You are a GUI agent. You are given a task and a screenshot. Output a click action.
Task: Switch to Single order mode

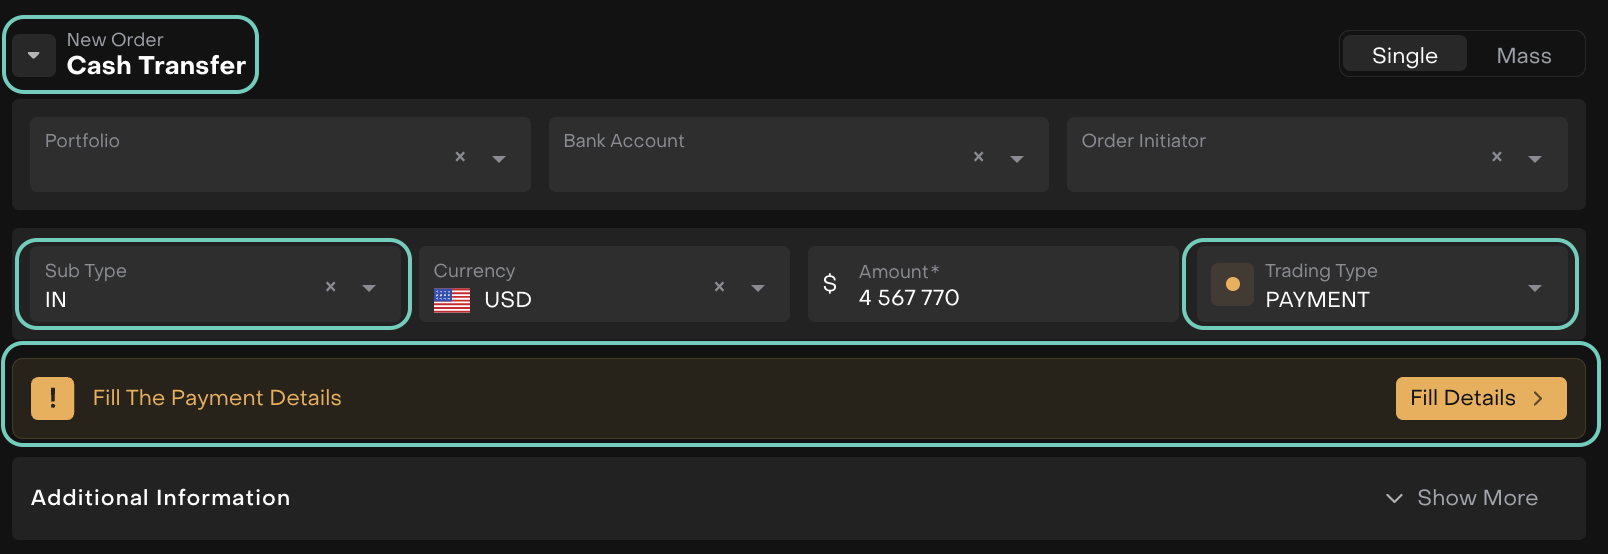[x=1404, y=55]
